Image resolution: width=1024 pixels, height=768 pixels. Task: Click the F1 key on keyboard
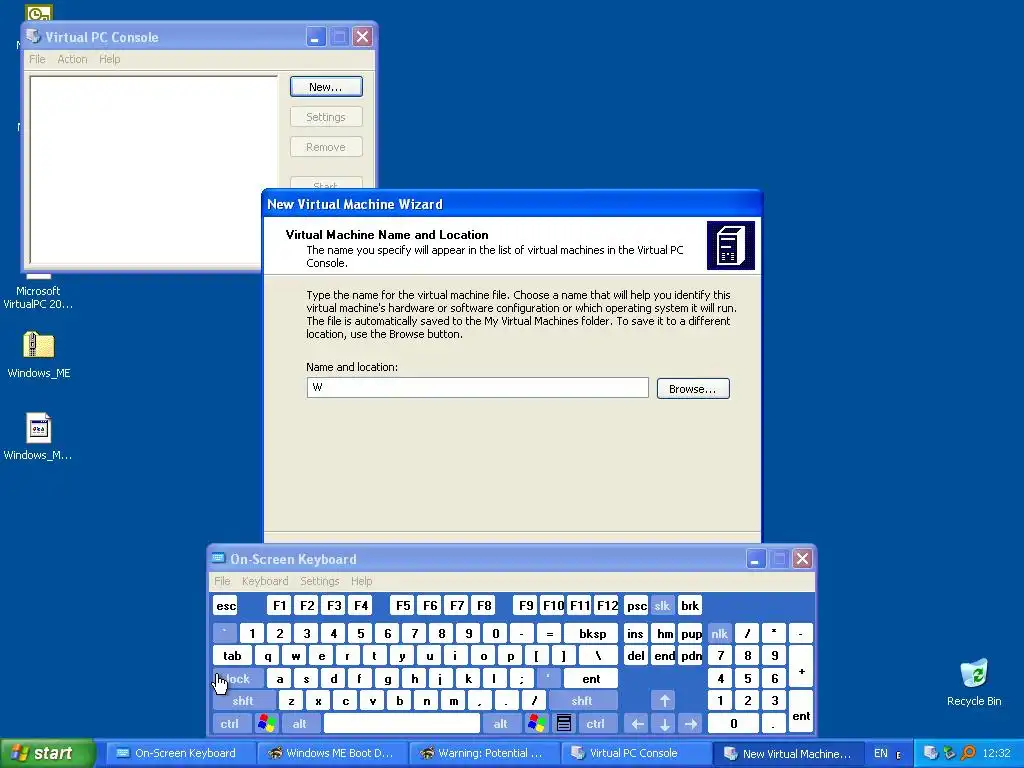(x=280, y=606)
